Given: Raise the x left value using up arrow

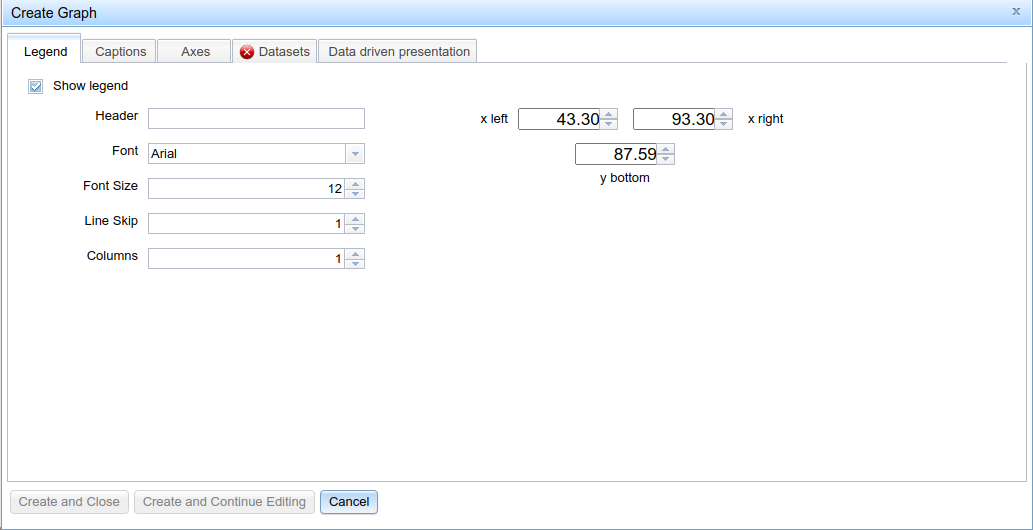Looking at the screenshot, I should coord(609,114).
